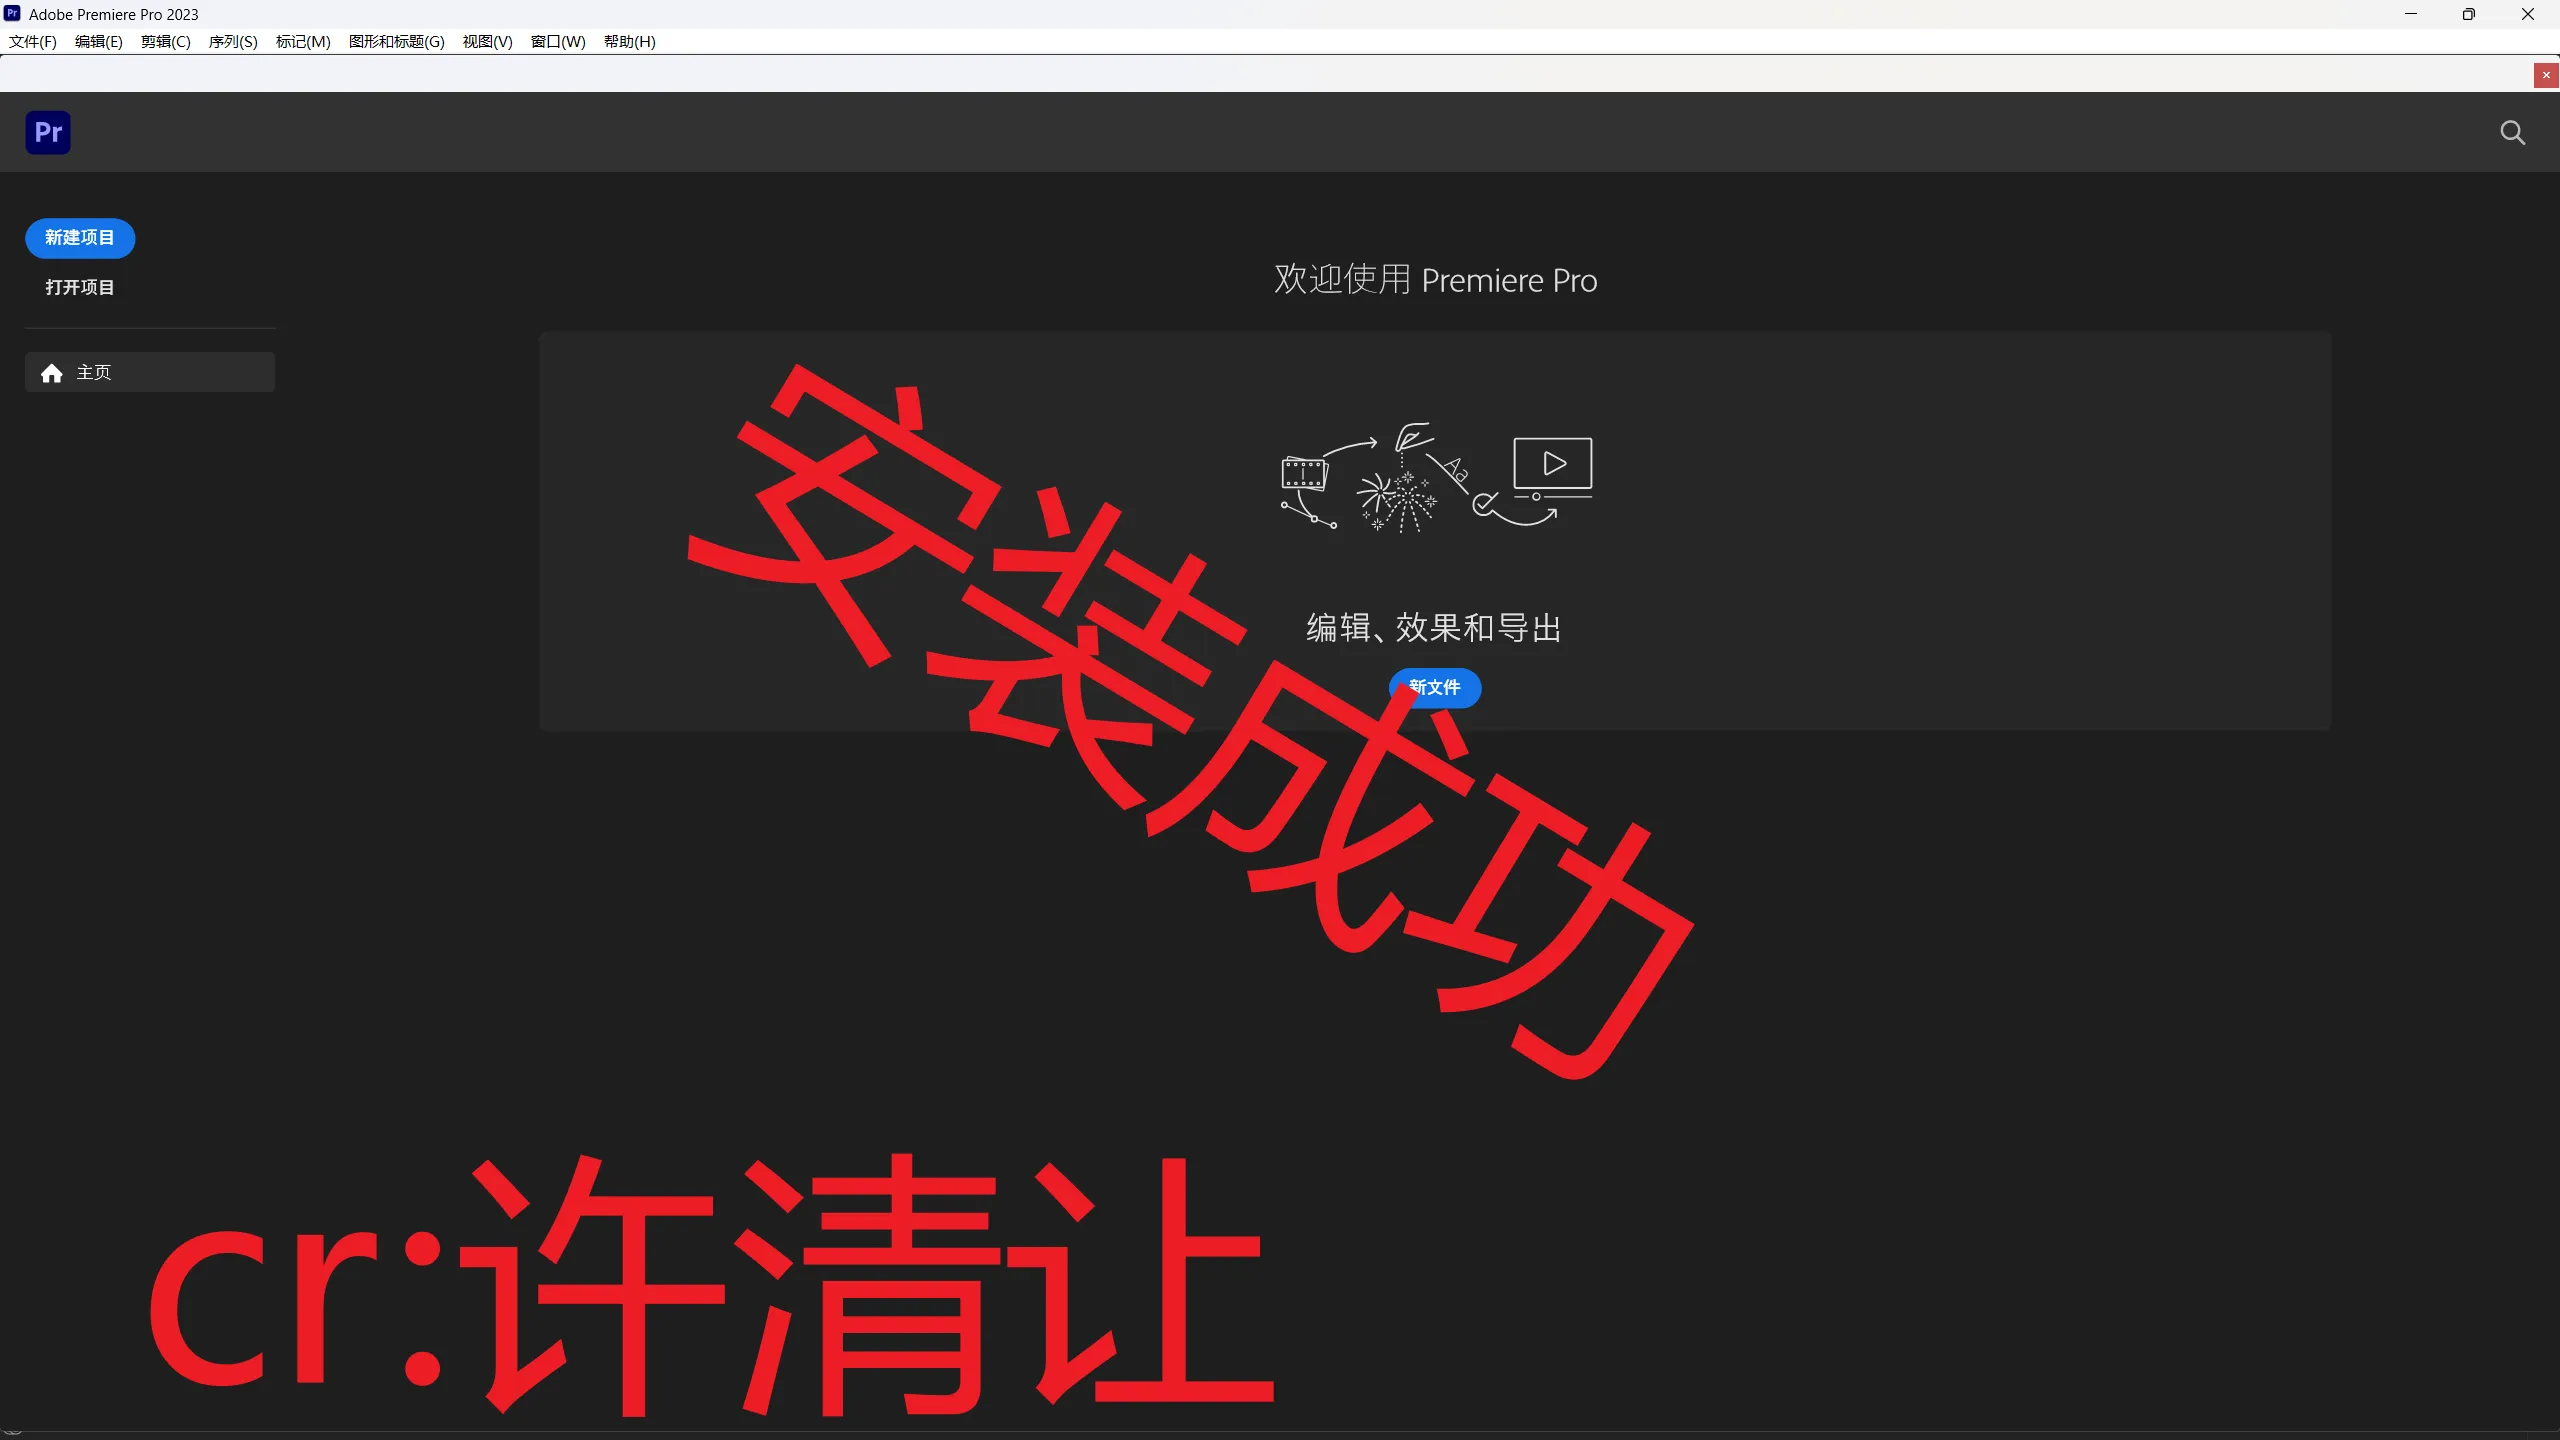This screenshot has width=2560, height=1440.
Task: Click the 打开项目 button
Action: click(80, 288)
